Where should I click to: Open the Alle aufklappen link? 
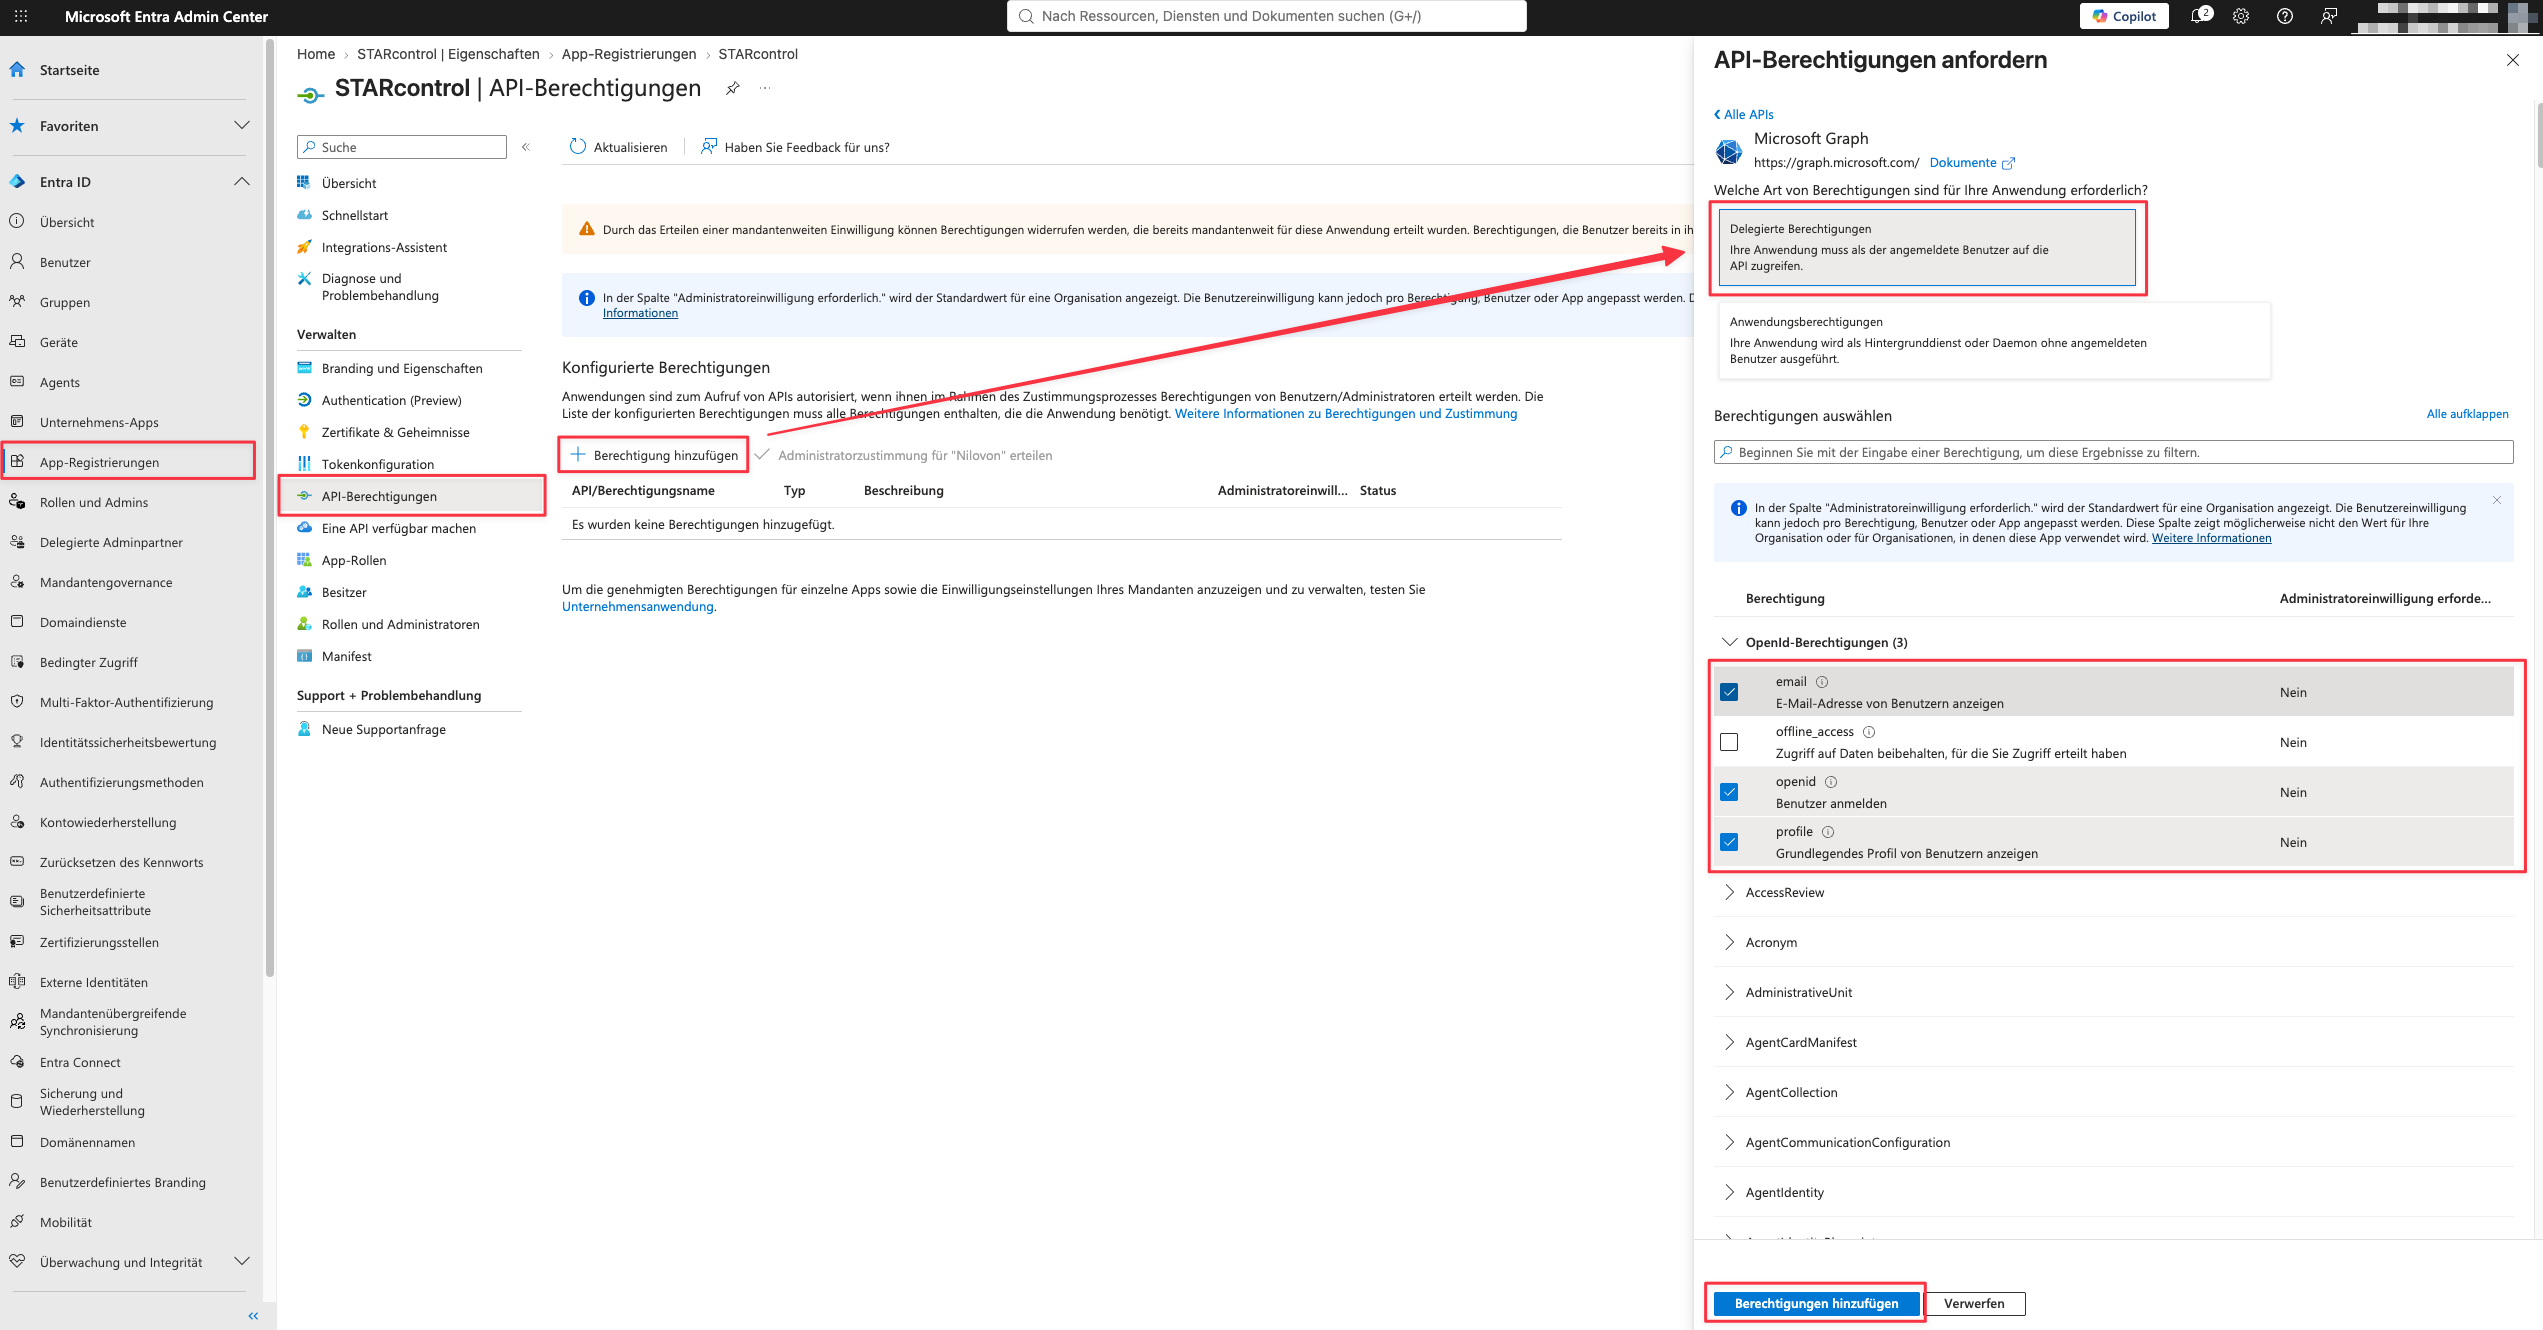2467,414
